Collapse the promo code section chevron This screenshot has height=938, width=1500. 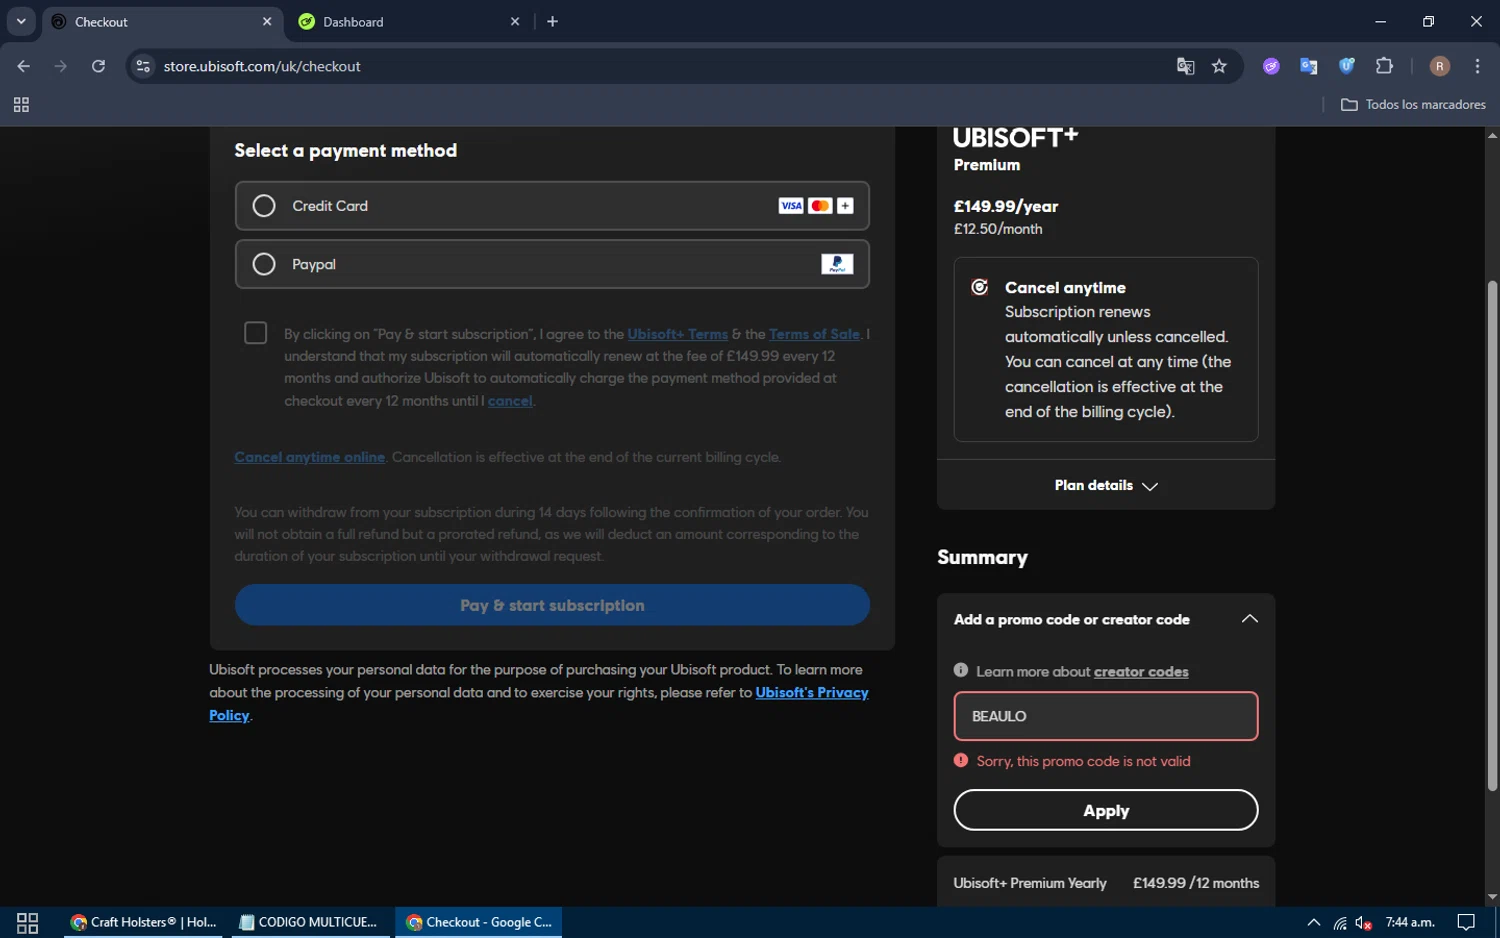1249,619
